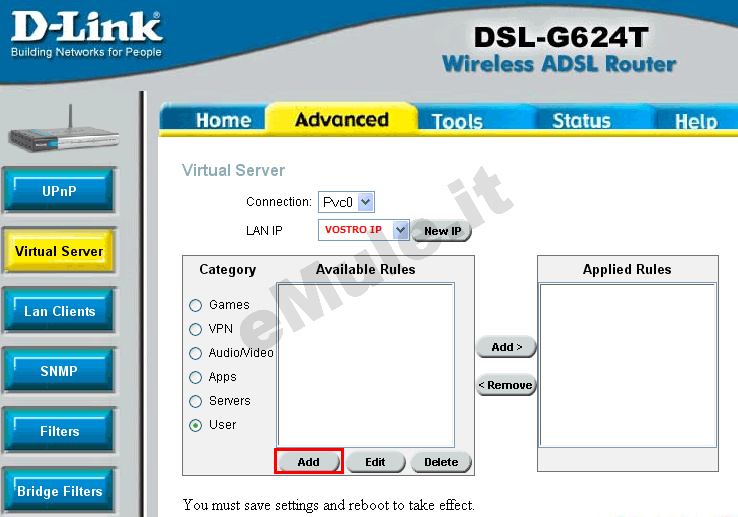This screenshot has height=517, width=738.
Task: Click the D-Link logo
Action: [x=87, y=34]
